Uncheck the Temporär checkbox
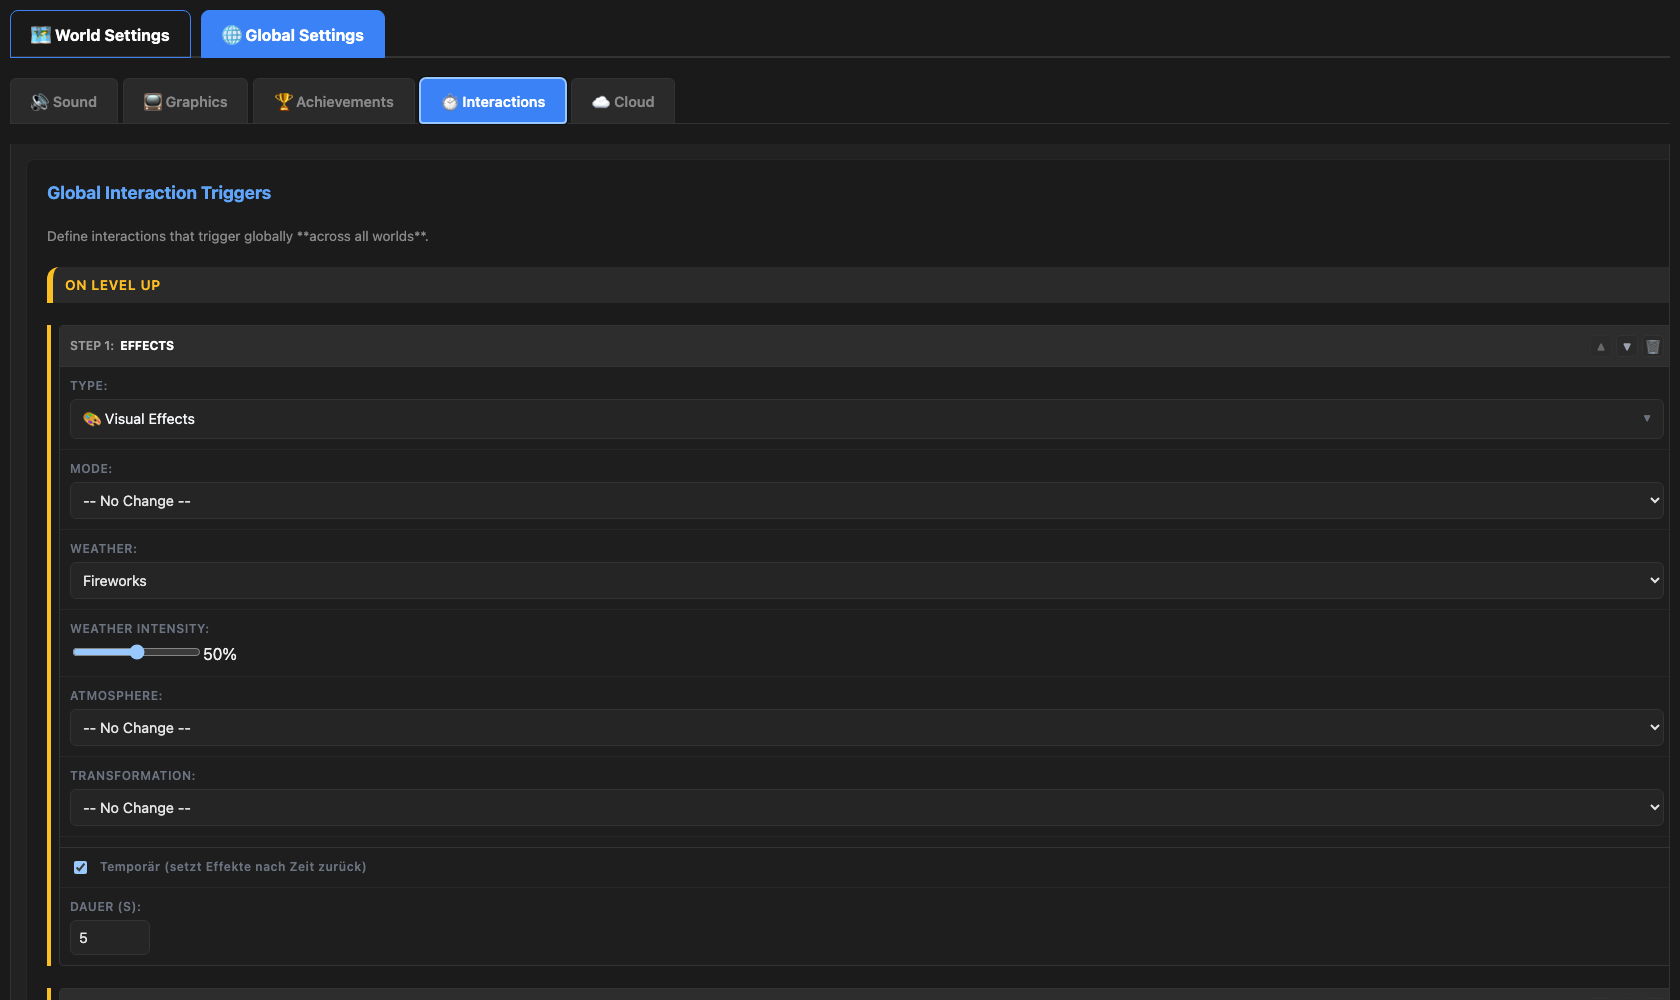Viewport: 1680px width, 1000px height. pyautogui.click(x=81, y=867)
